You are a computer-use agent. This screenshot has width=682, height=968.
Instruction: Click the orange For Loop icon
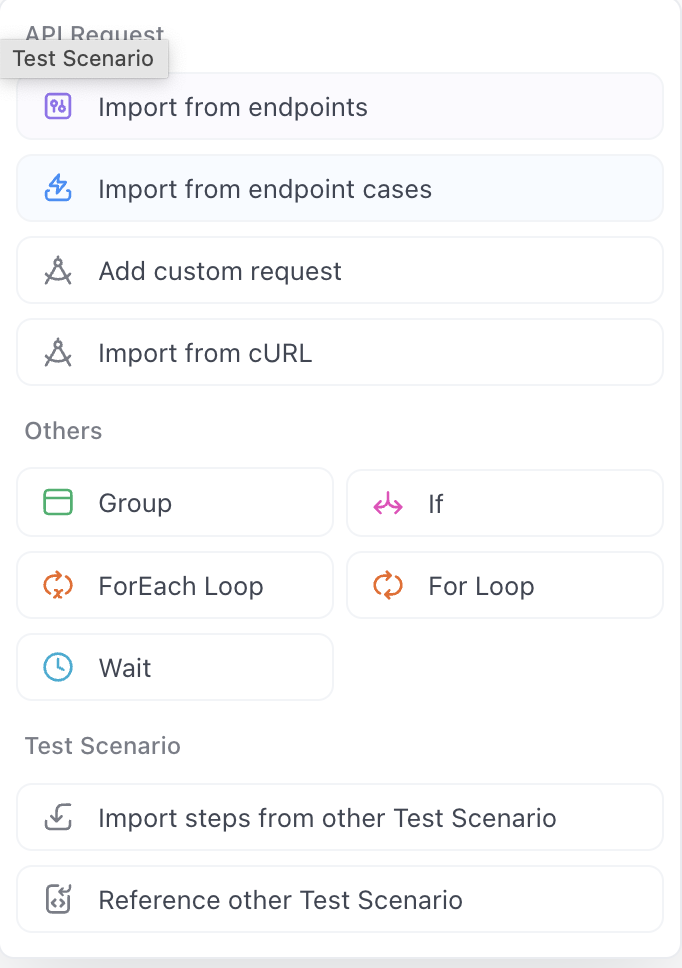tap(388, 585)
